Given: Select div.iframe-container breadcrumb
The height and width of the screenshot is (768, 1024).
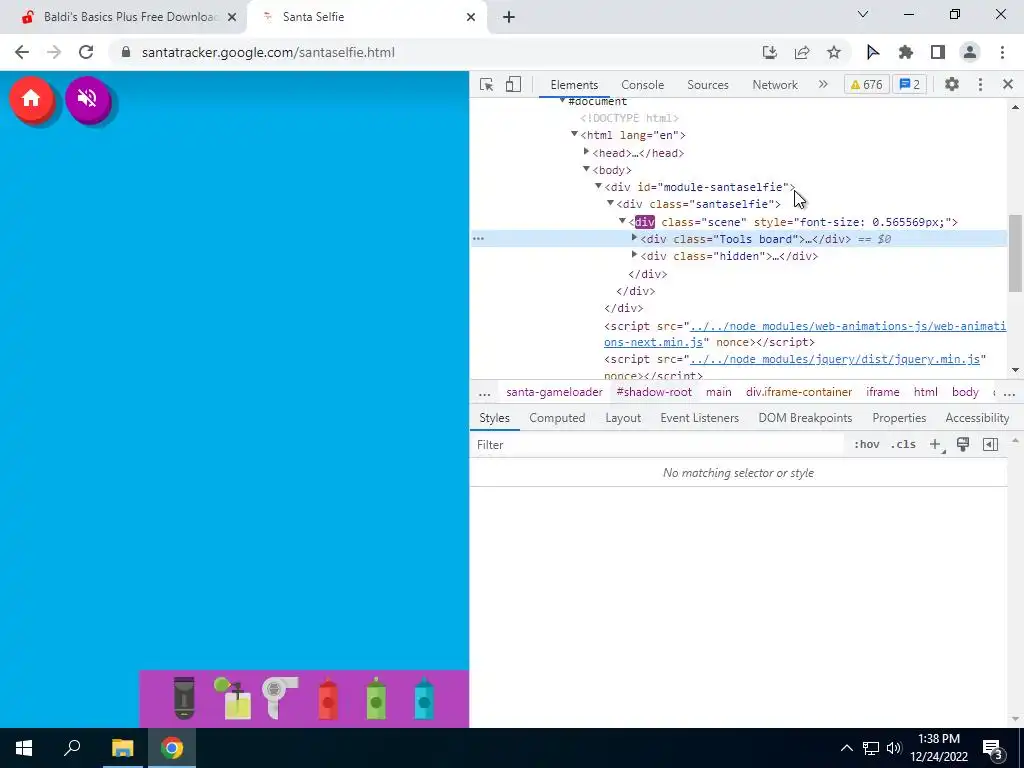Looking at the screenshot, I should [799, 392].
